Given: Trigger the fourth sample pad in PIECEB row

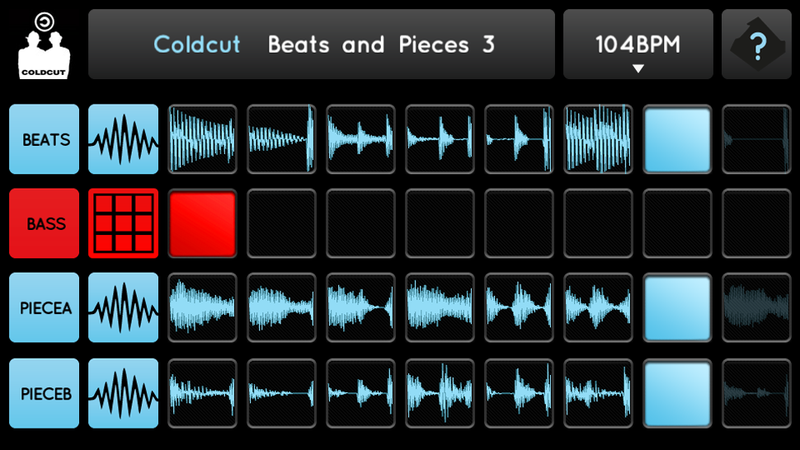Looking at the screenshot, I should (x=440, y=393).
